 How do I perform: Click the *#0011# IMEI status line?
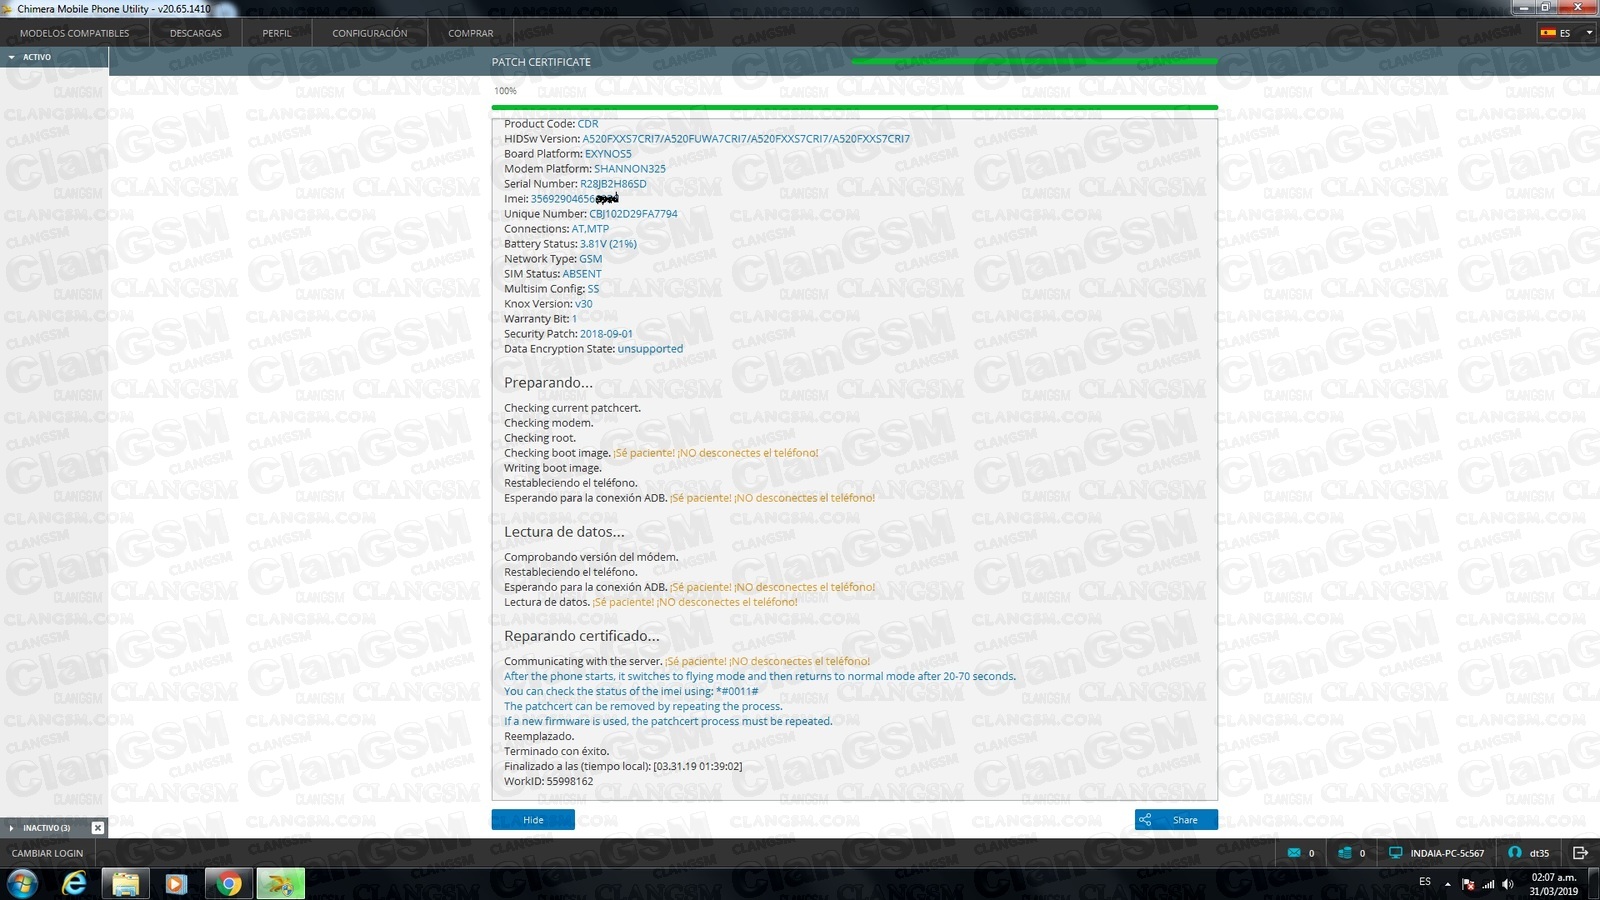(631, 692)
